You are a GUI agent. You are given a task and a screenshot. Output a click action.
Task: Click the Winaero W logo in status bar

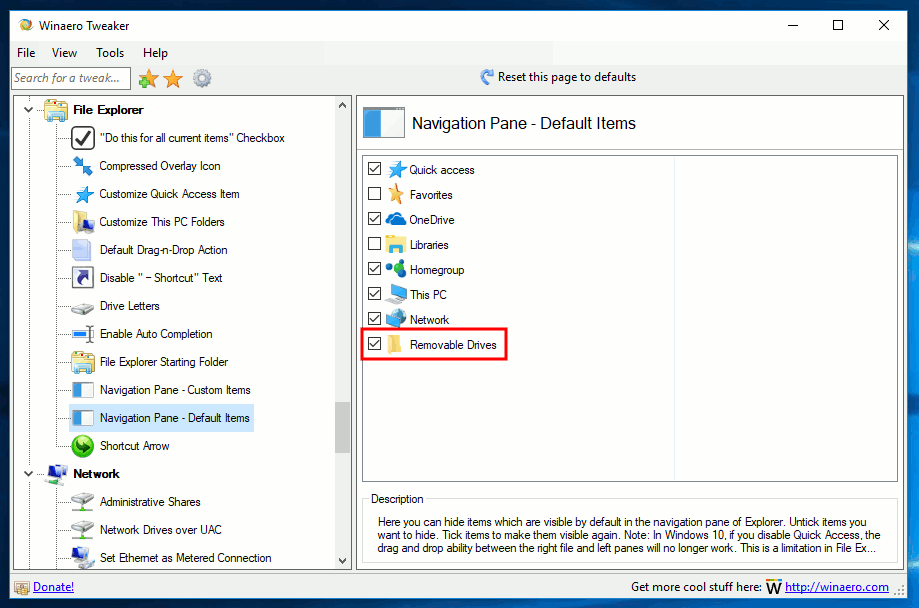pos(774,587)
